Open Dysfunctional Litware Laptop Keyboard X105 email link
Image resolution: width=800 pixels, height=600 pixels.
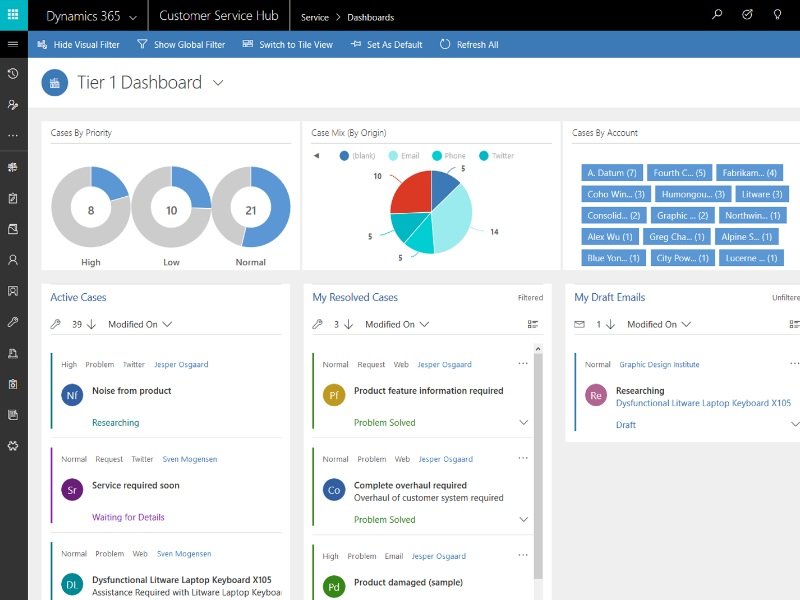tap(703, 403)
